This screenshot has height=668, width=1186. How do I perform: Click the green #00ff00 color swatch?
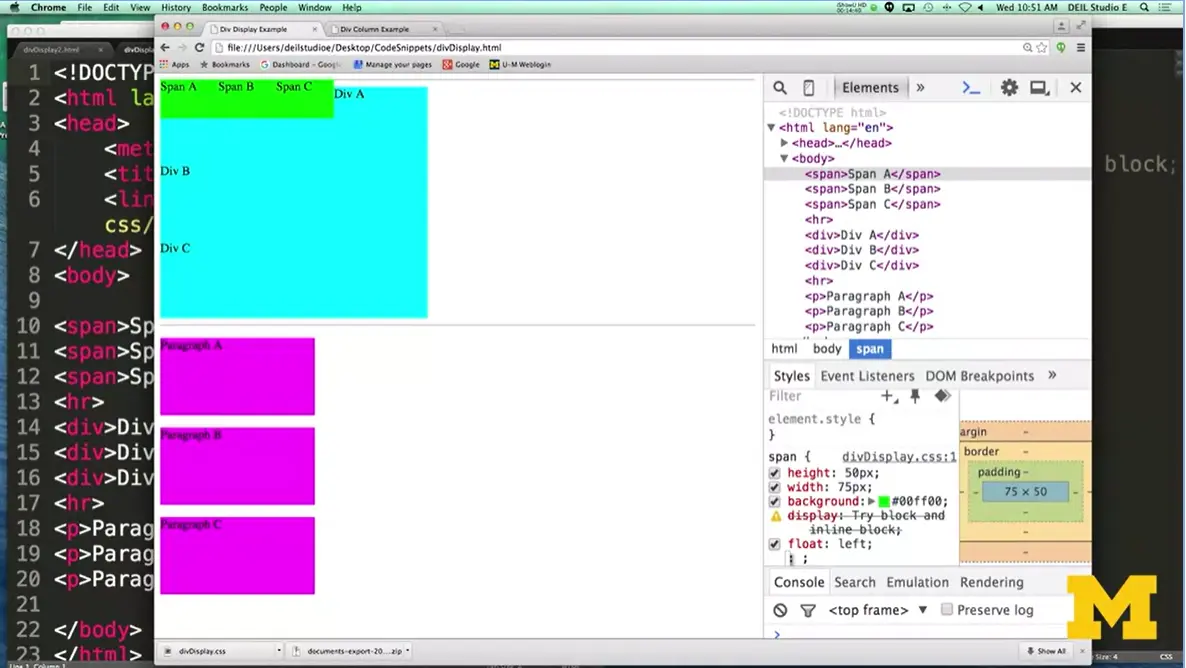tap(884, 502)
